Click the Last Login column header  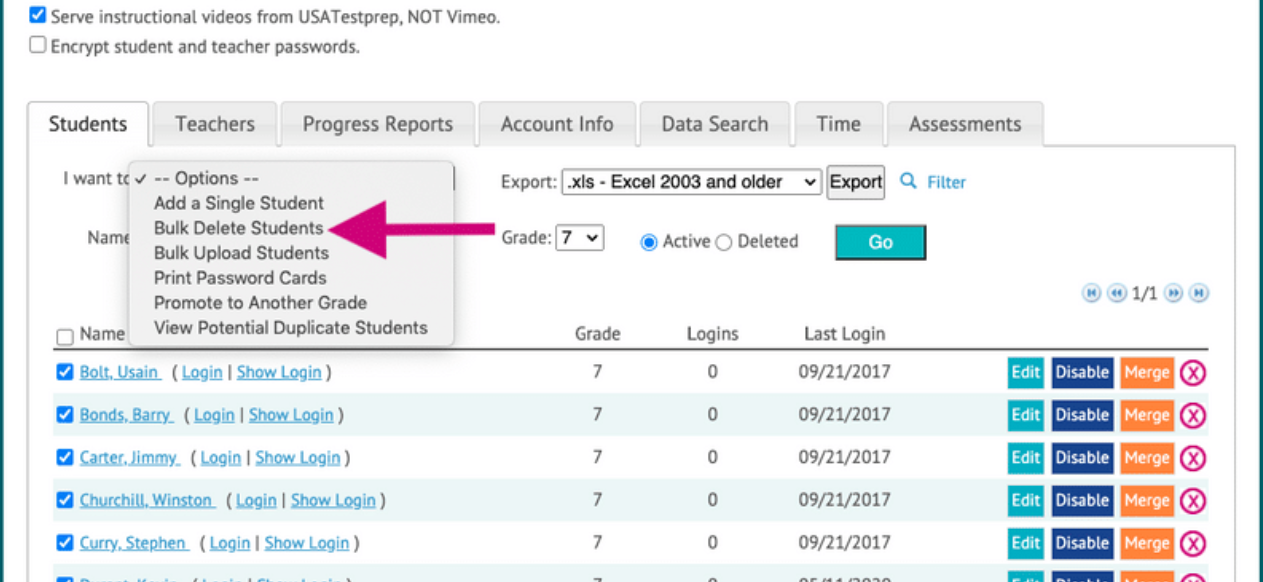coord(844,334)
